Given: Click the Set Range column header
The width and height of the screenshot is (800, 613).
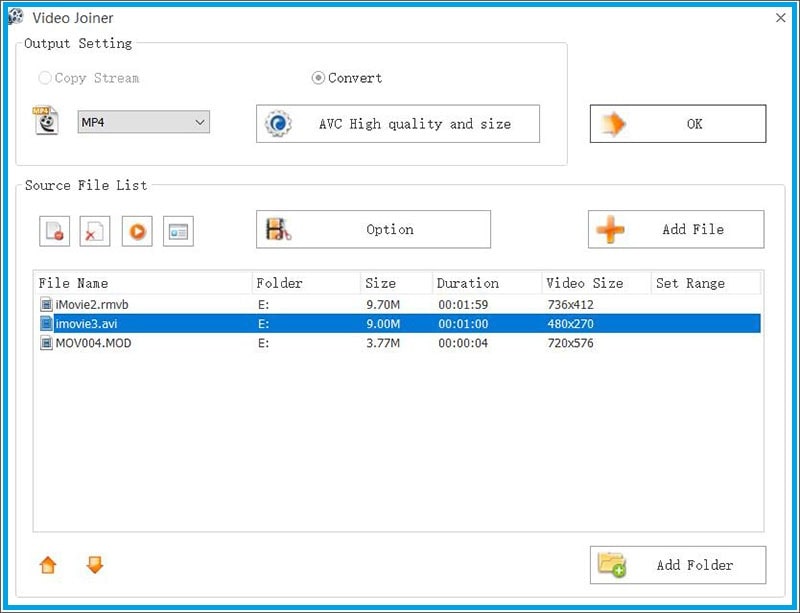Looking at the screenshot, I should pyautogui.click(x=704, y=283).
